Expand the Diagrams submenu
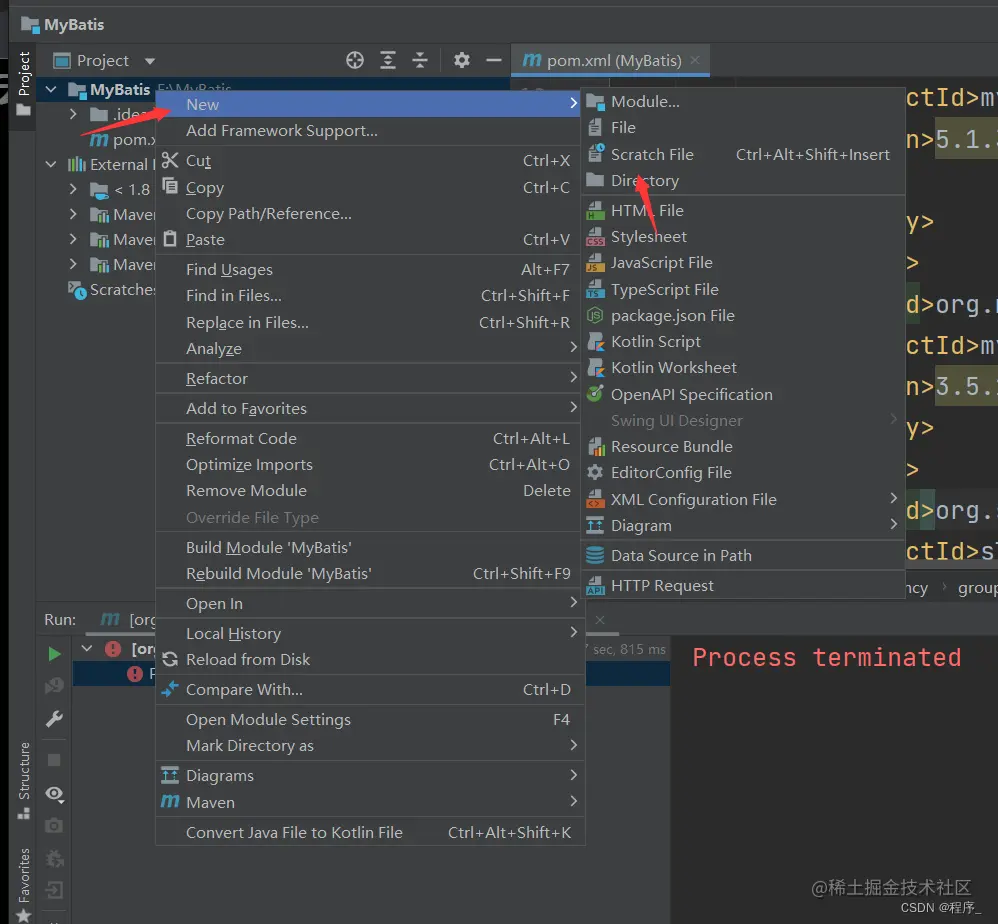Image resolution: width=998 pixels, height=924 pixels. click(x=369, y=775)
